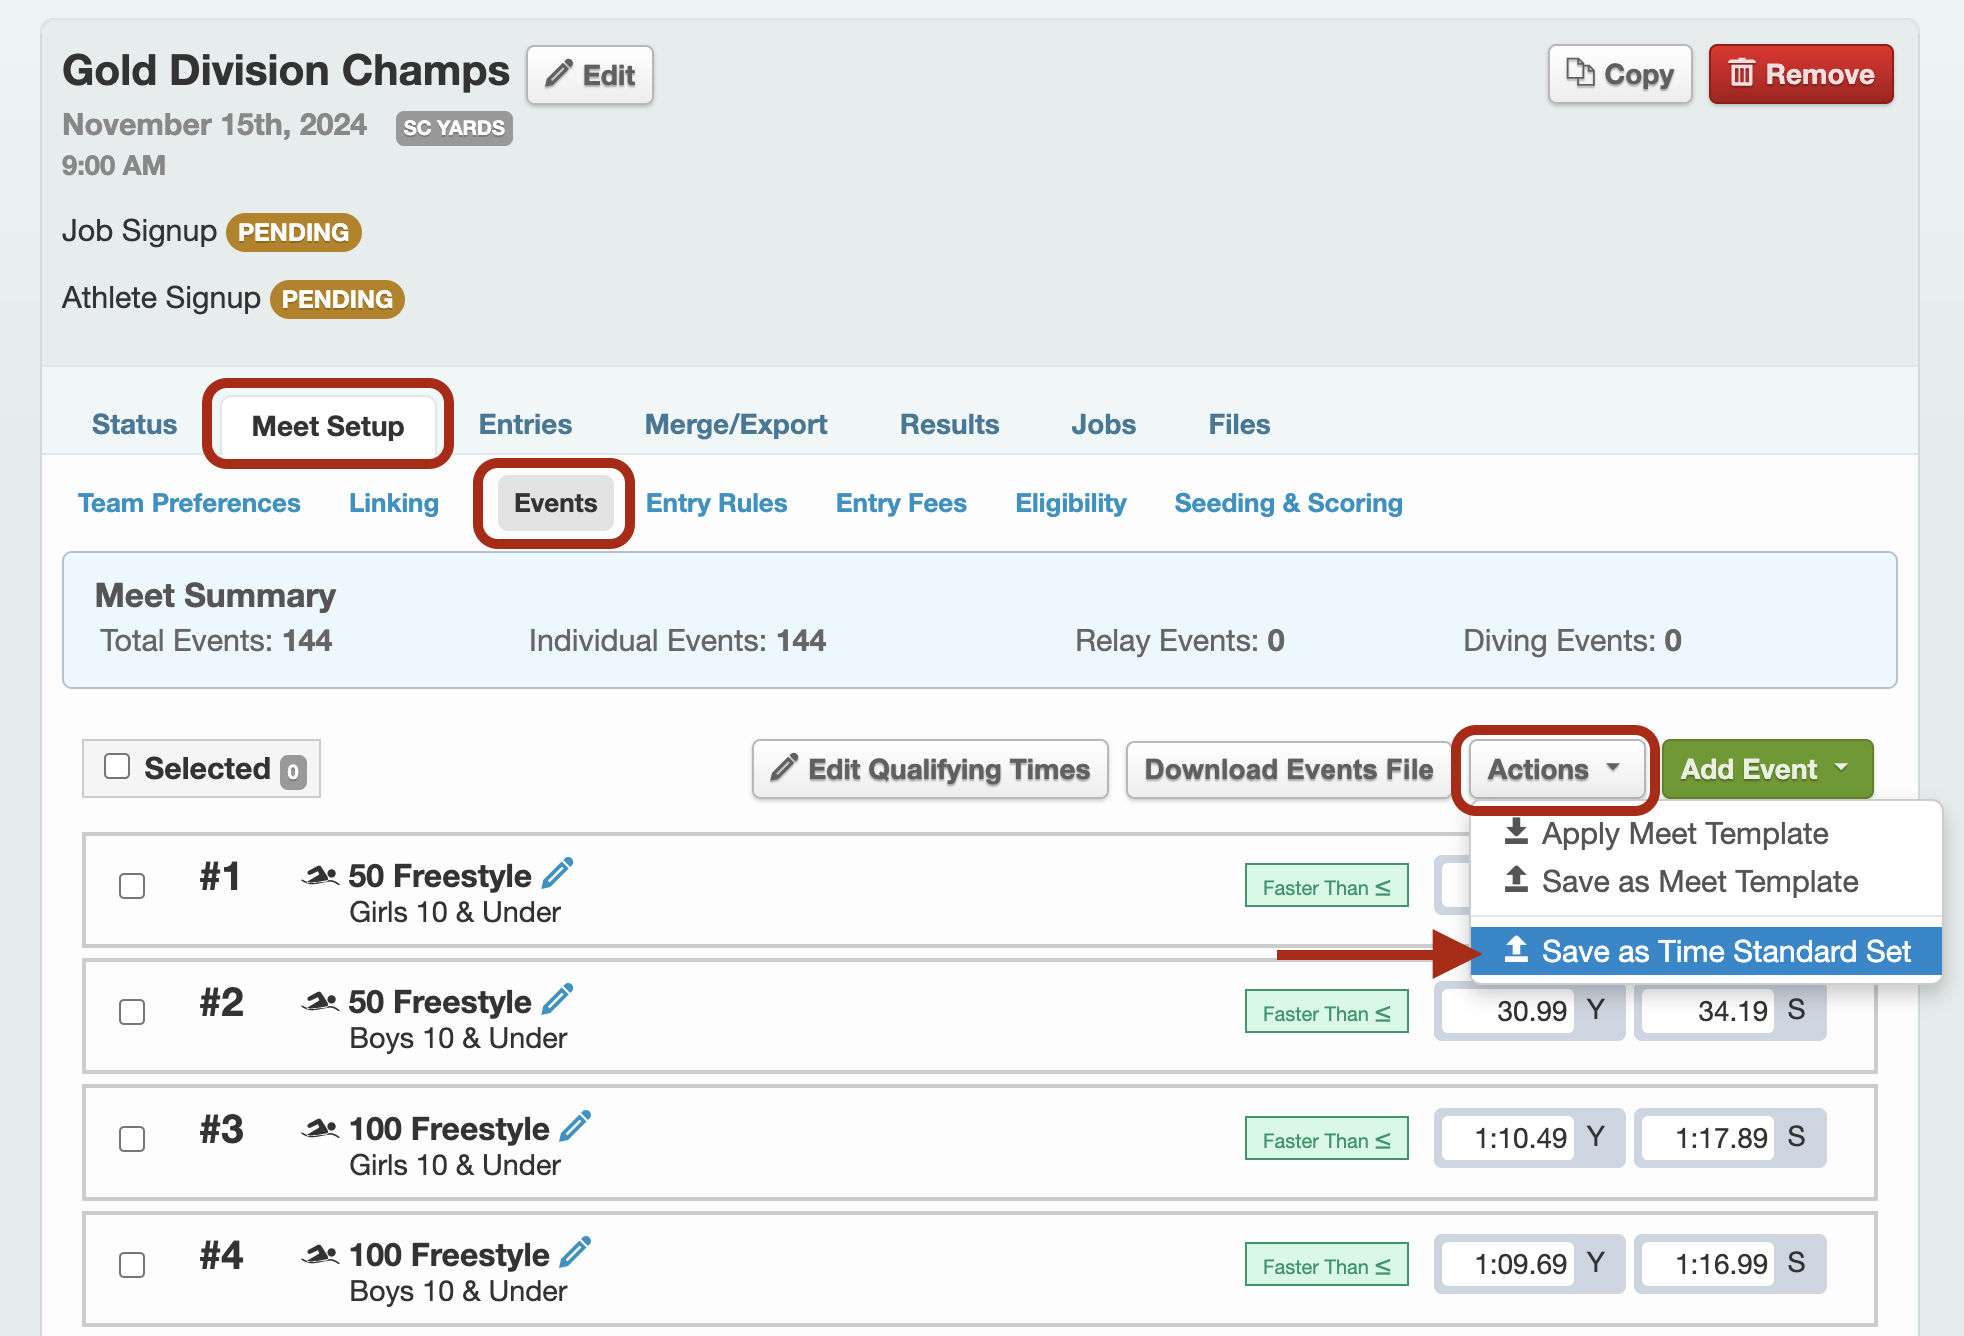The width and height of the screenshot is (1964, 1336).
Task: Expand the Add Event dropdown
Action: tap(1767, 769)
